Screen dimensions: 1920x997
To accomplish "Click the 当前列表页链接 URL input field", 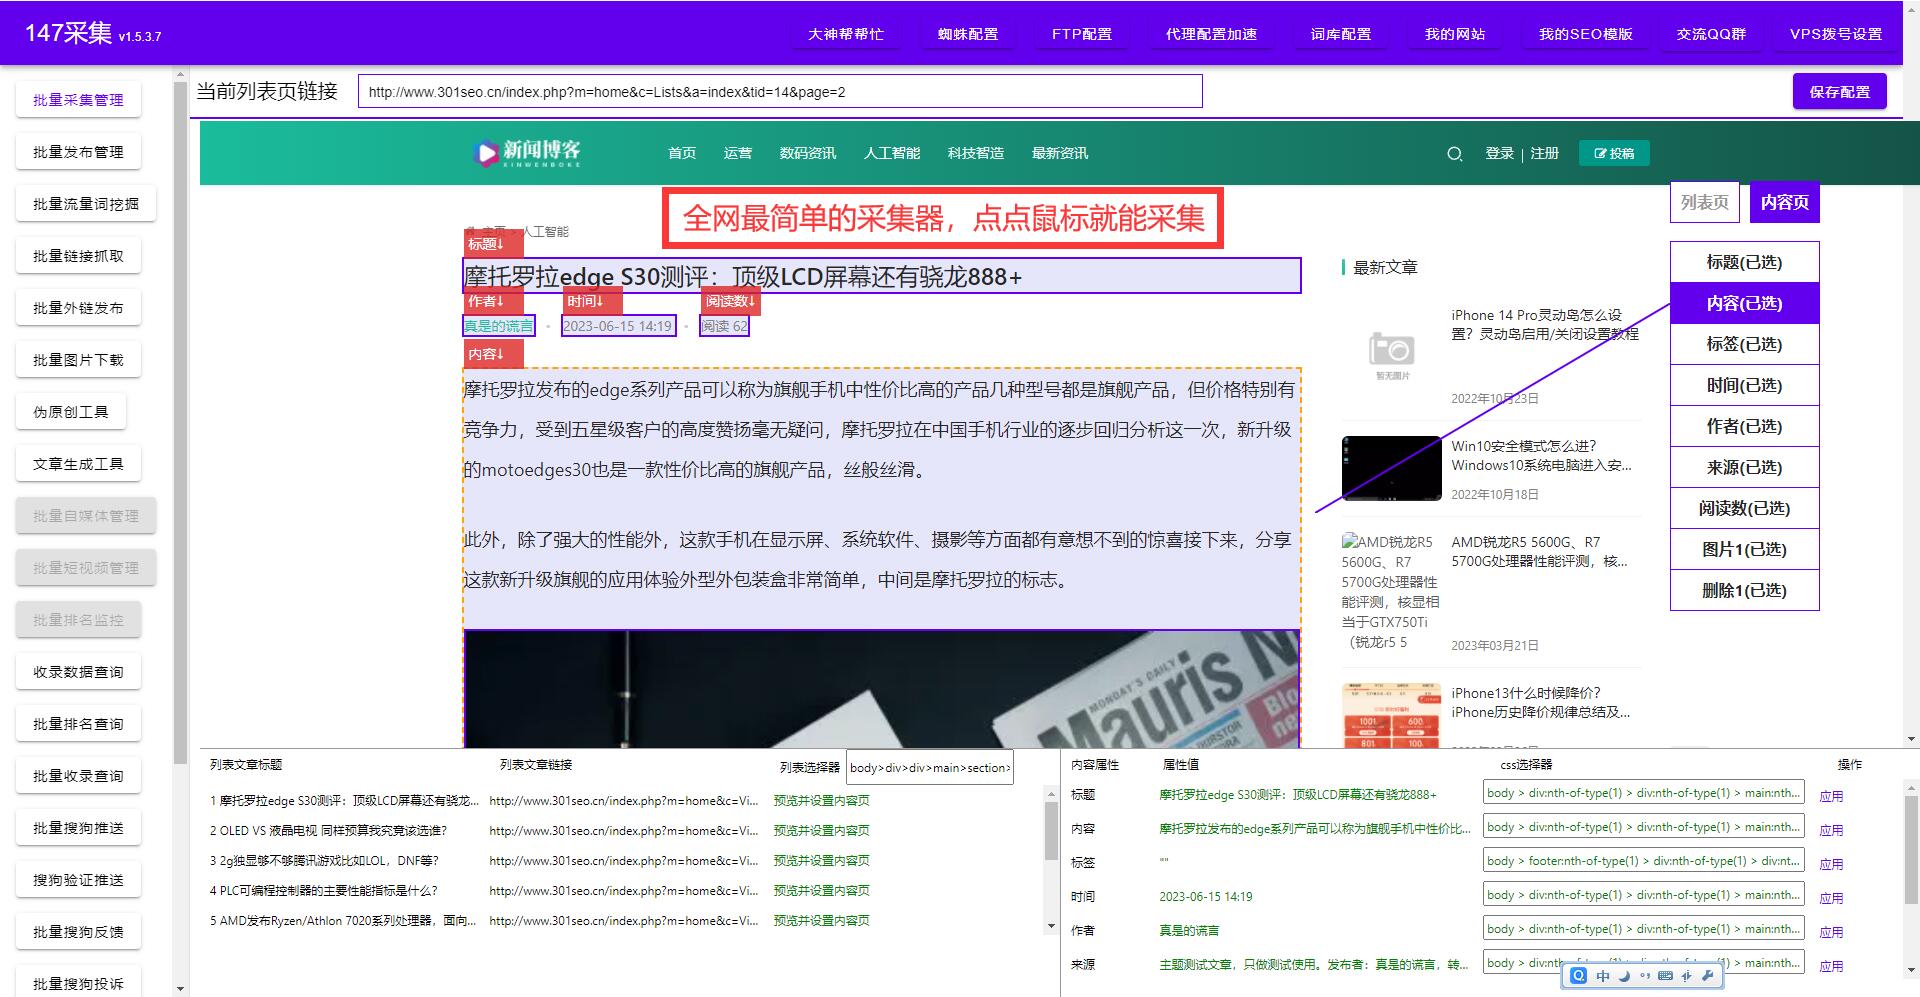I will click(780, 91).
